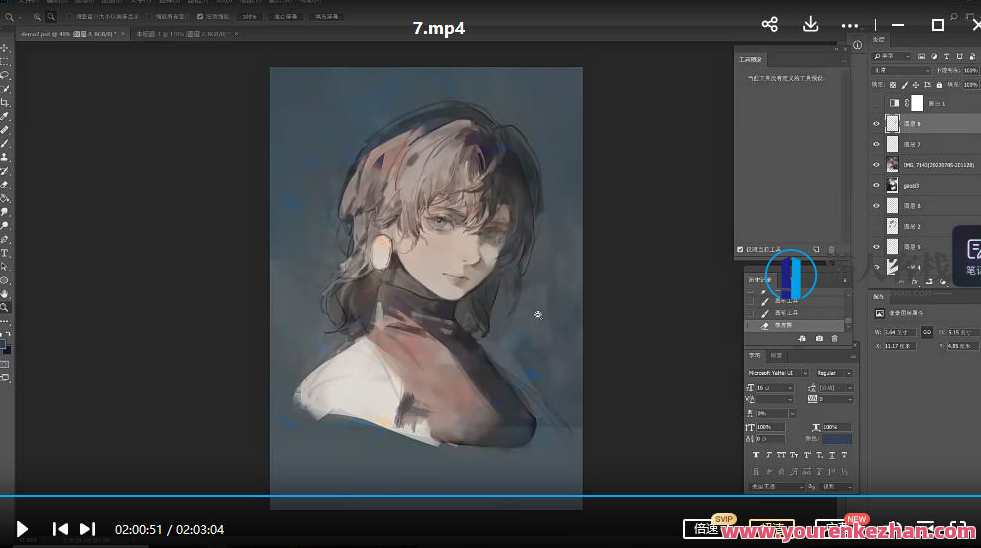
Task: Toggle visibility of the gaze3 layer
Action: coord(876,185)
